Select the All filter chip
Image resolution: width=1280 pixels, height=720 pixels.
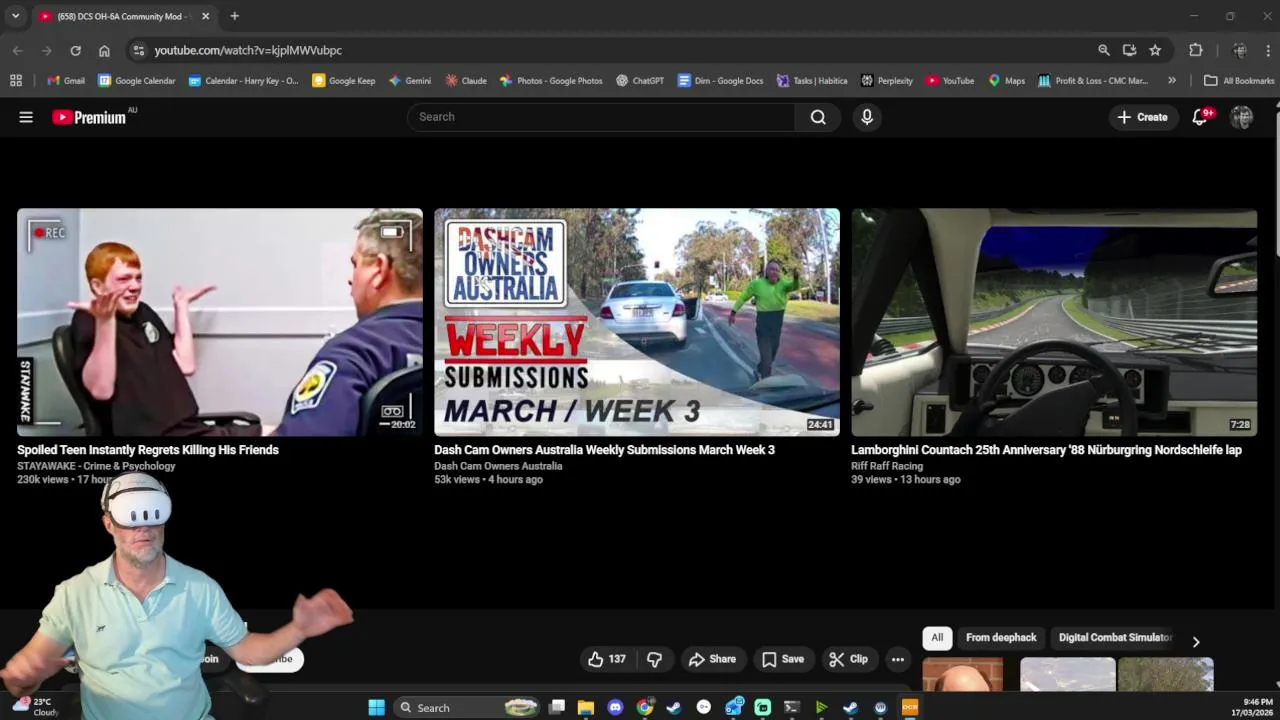[x=937, y=637]
